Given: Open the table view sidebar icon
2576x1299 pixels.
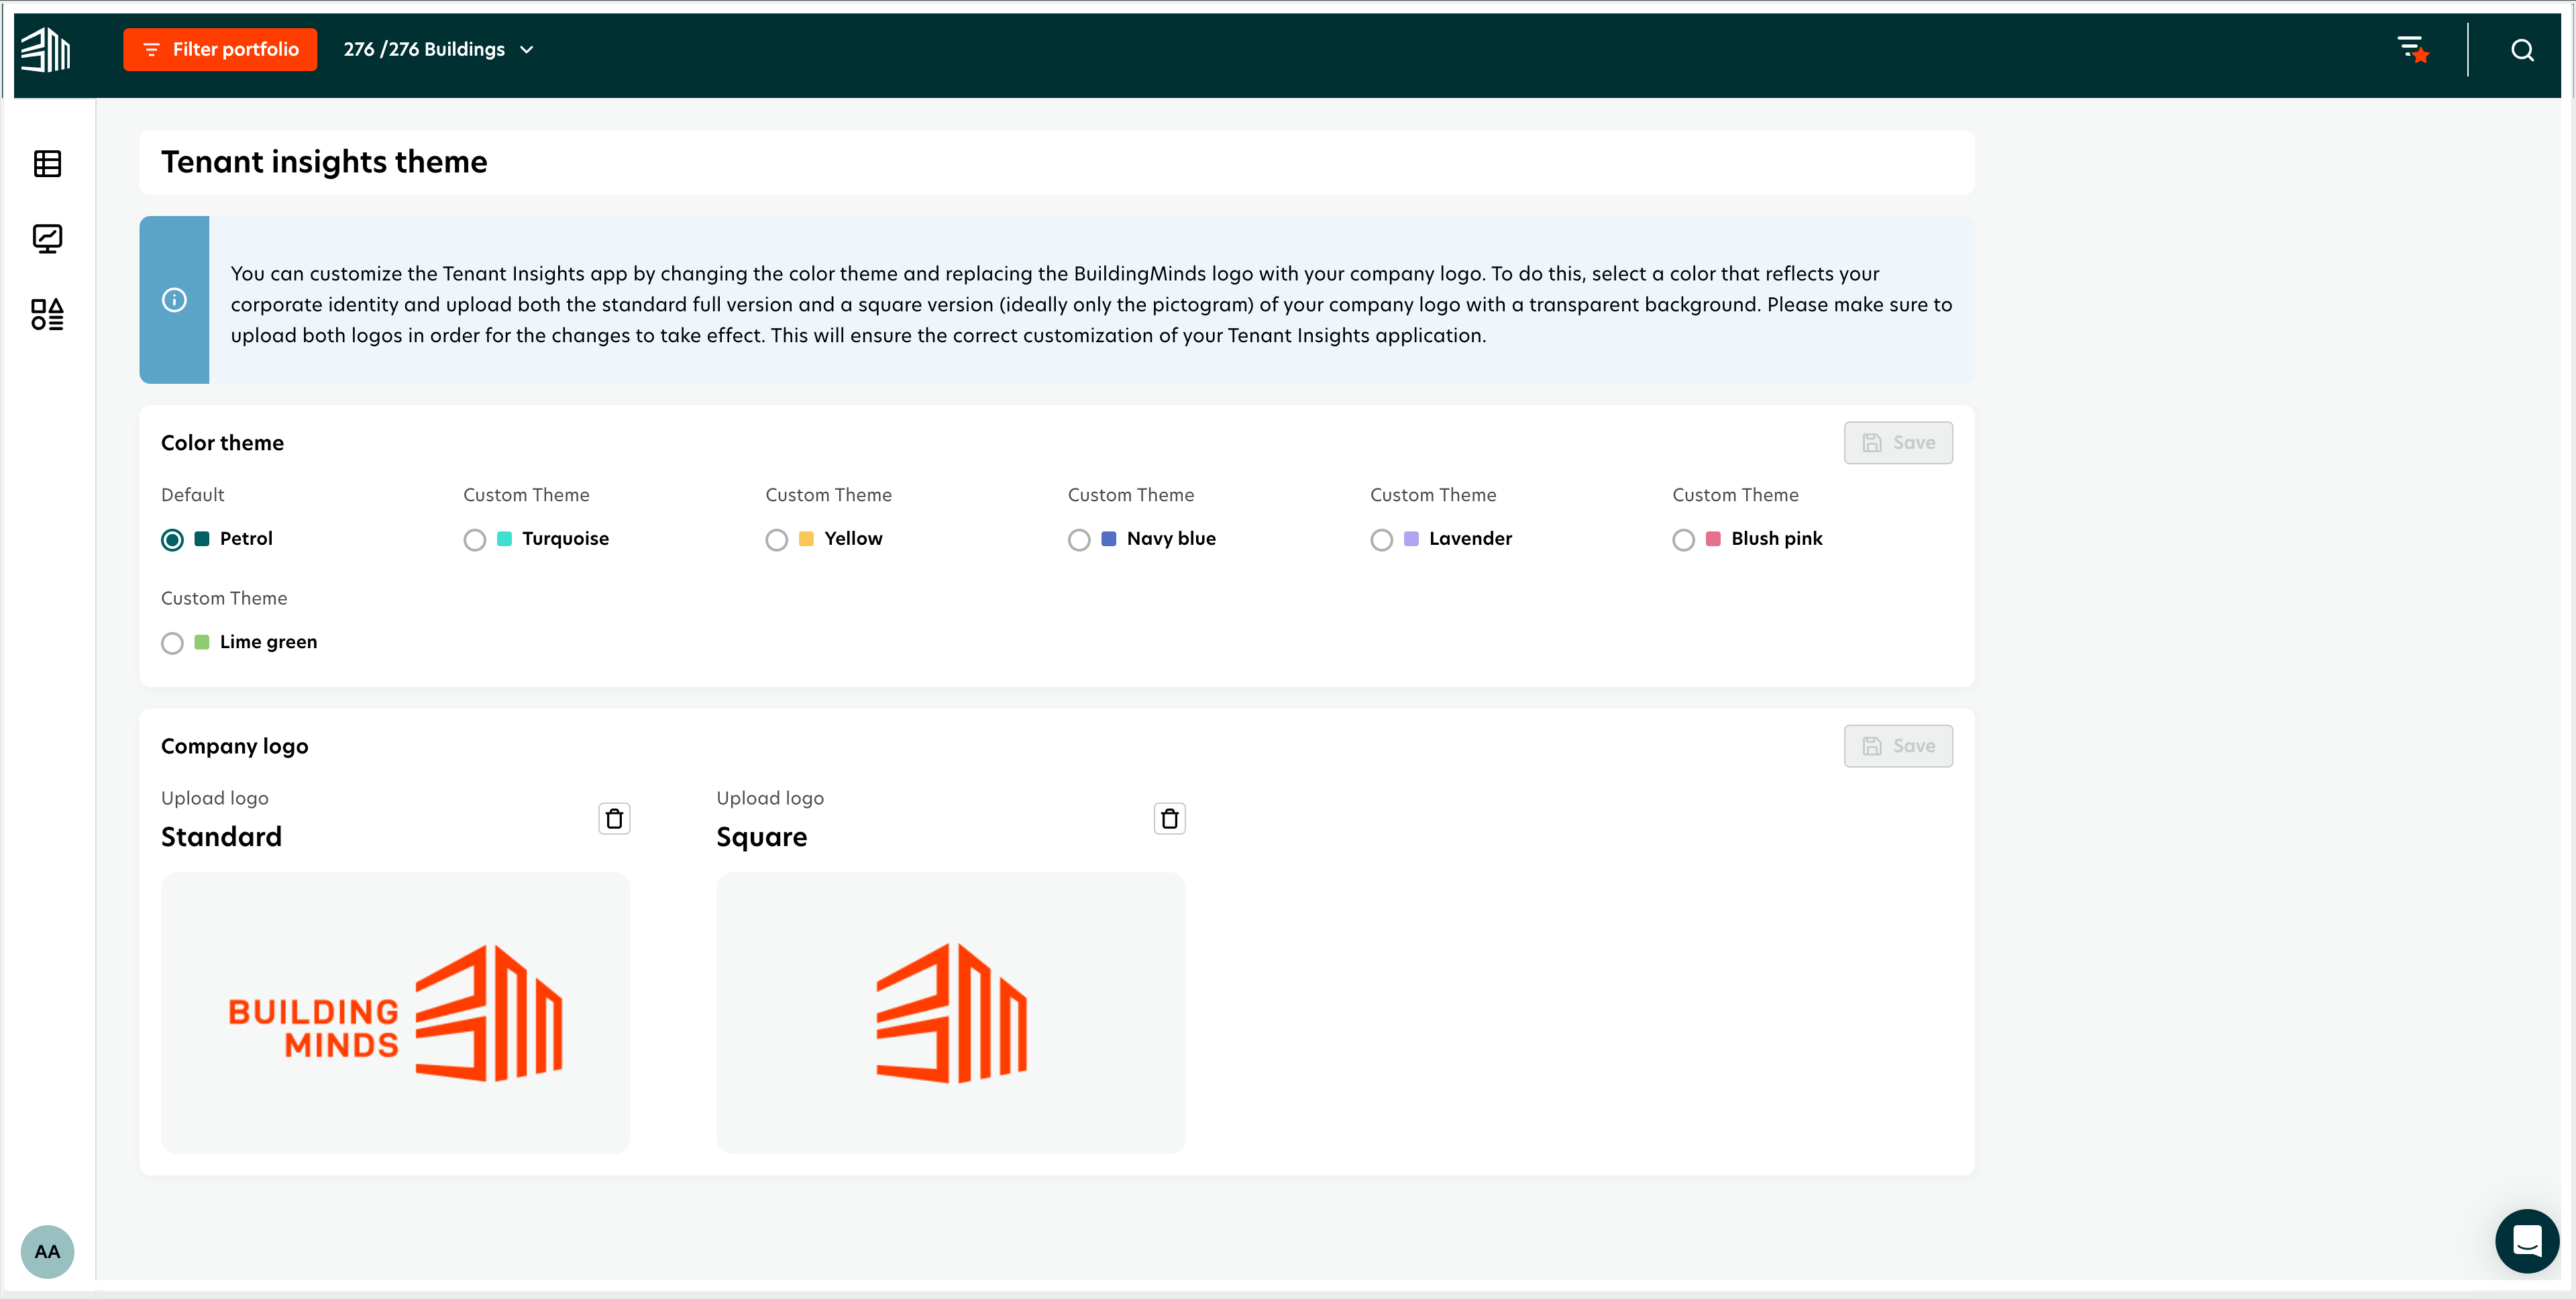Looking at the screenshot, I should [x=47, y=164].
